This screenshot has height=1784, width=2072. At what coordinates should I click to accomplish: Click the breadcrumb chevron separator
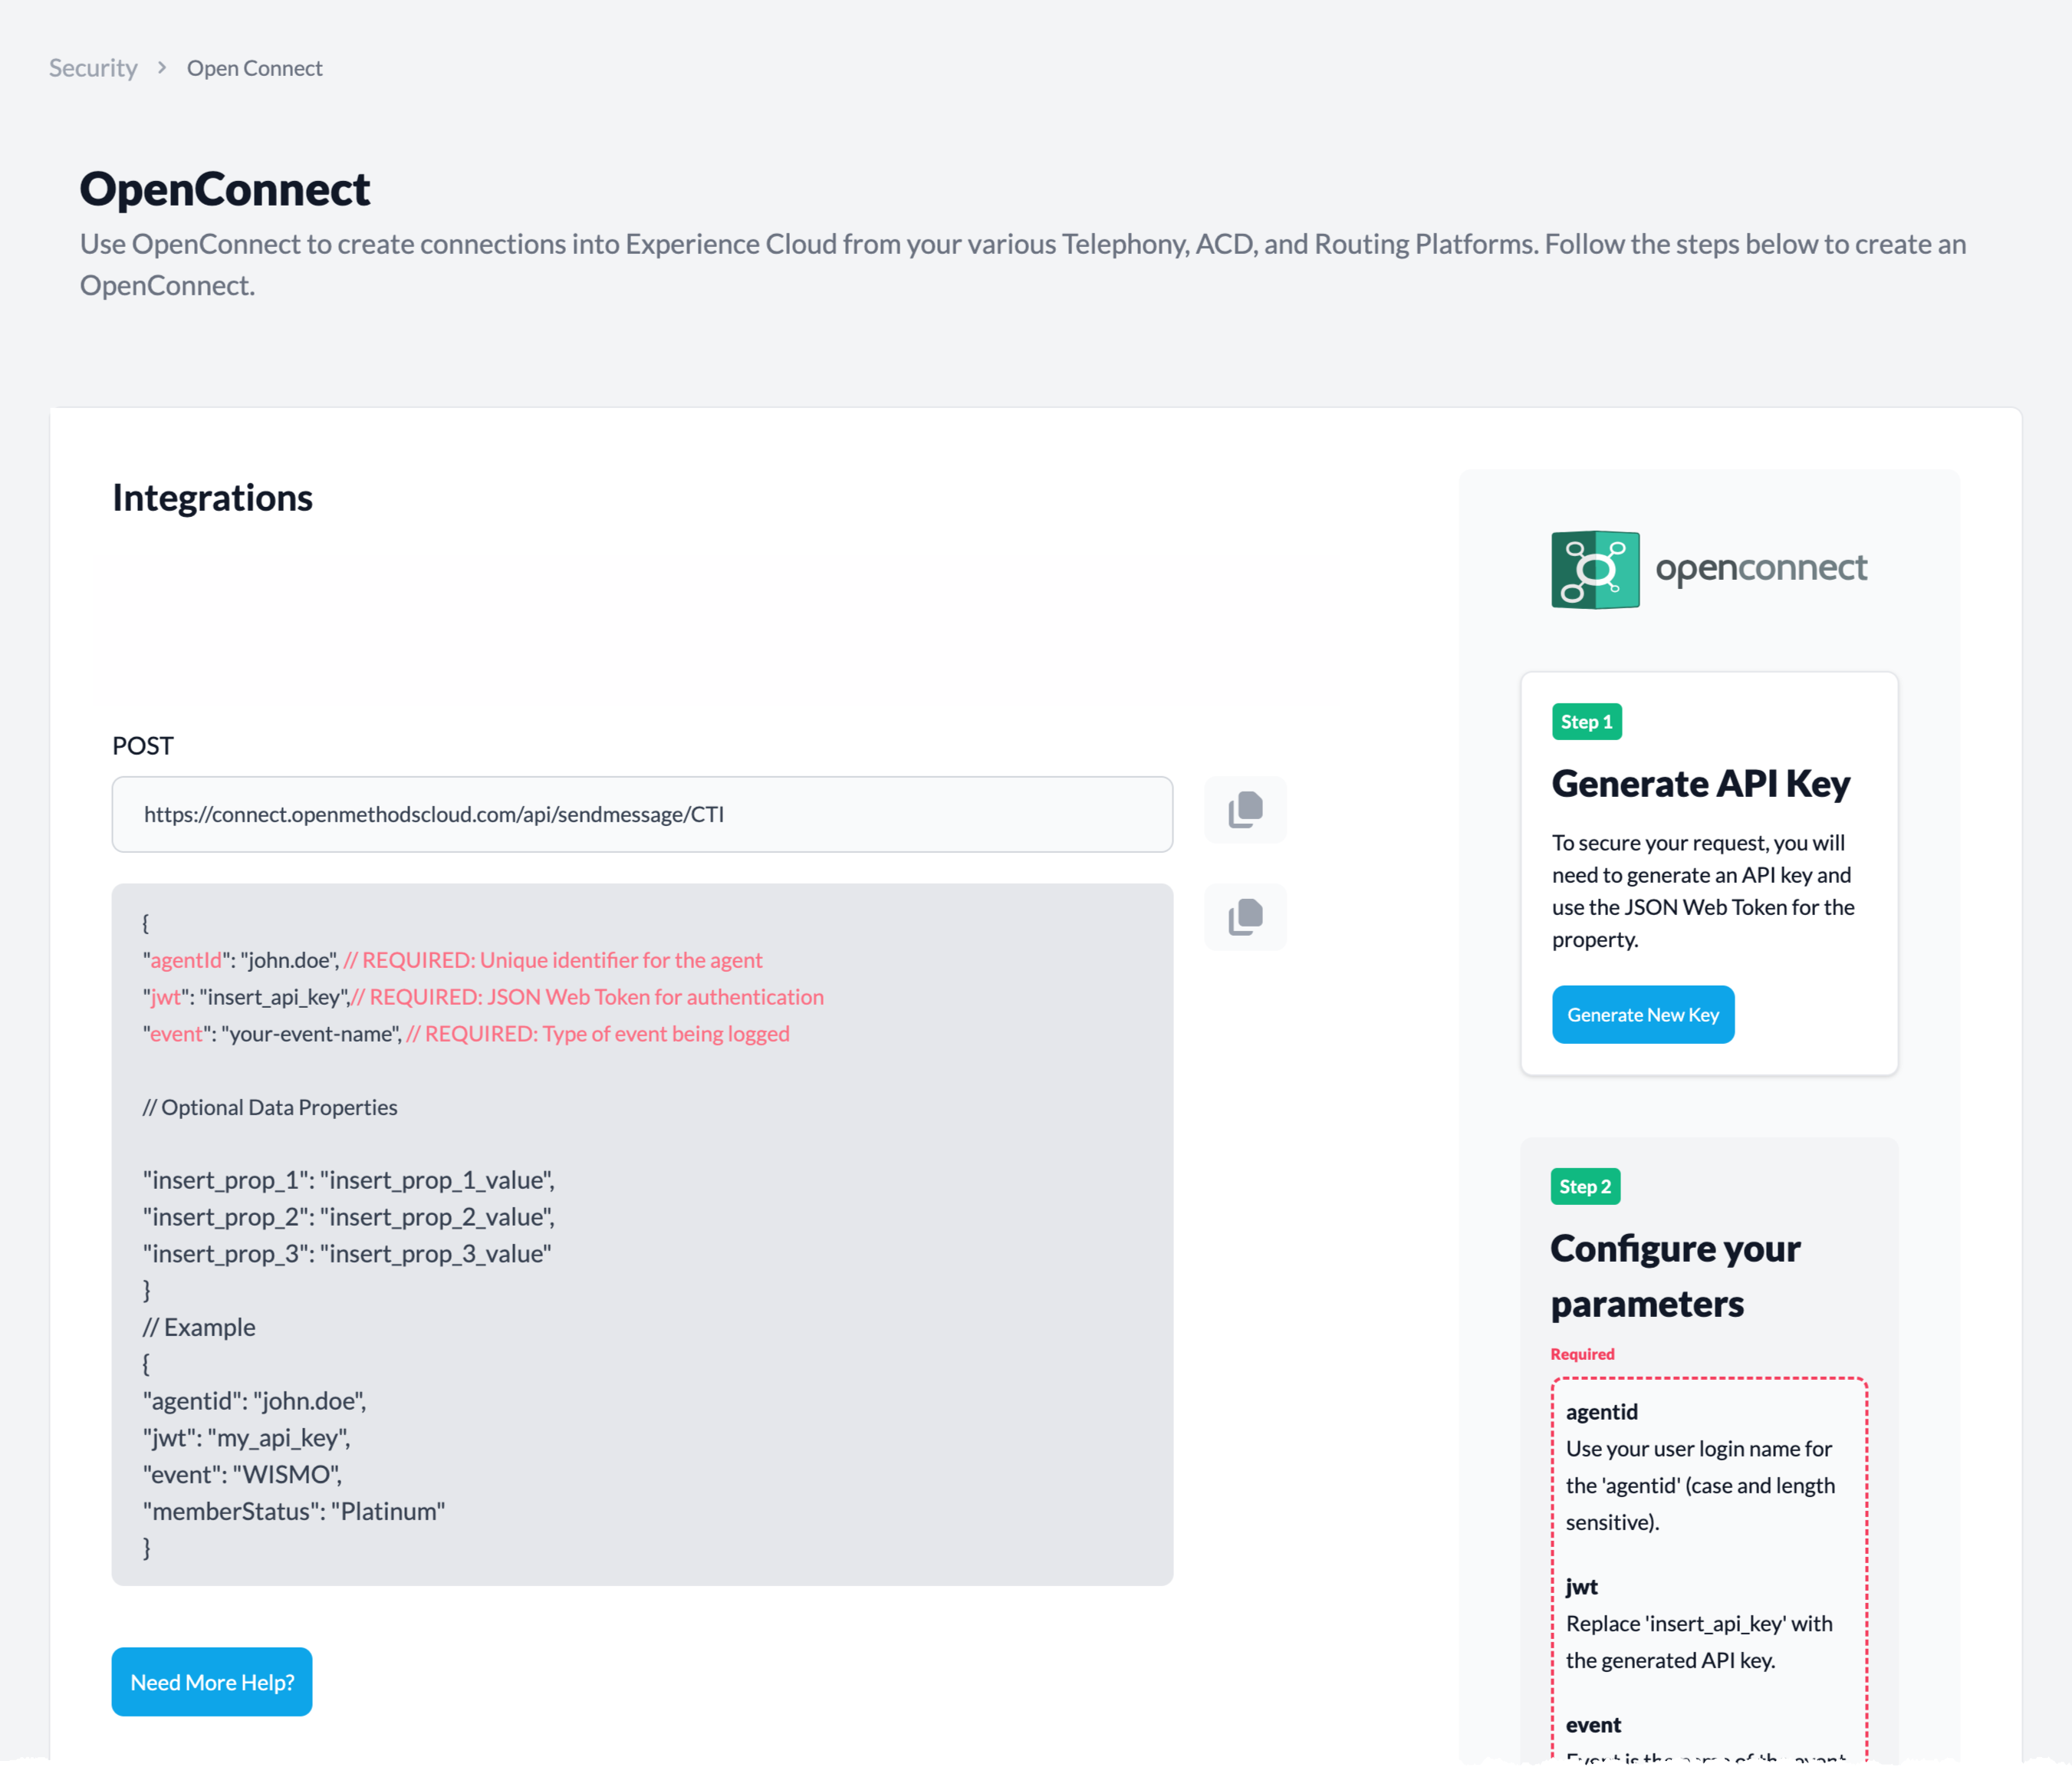[x=162, y=68]
